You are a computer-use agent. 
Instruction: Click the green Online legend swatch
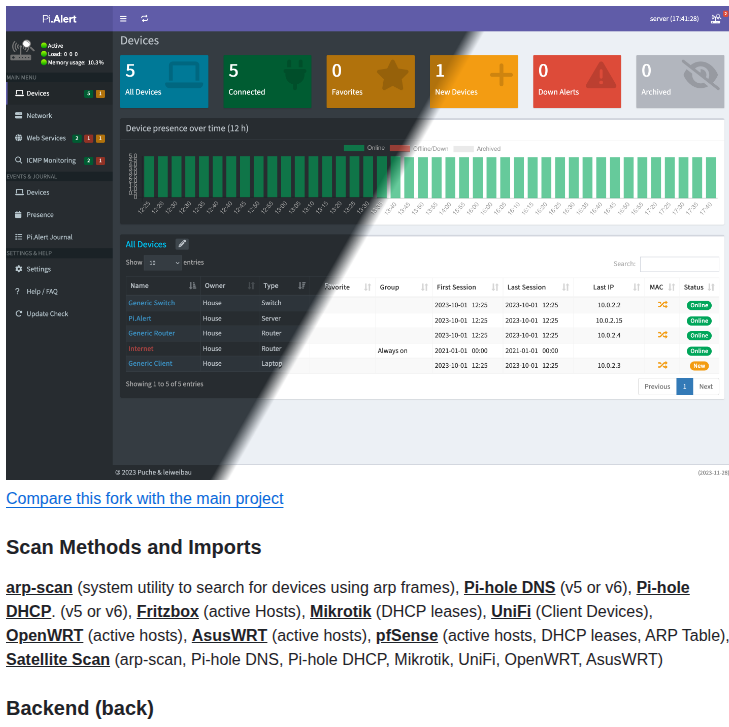click(x=354, y=148)
